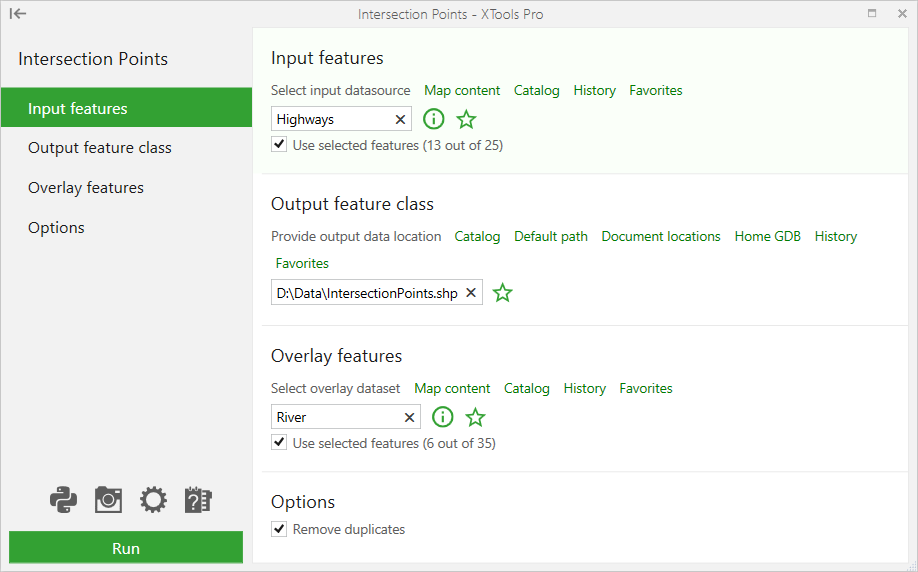
Task: Collapse the sidebar with arrow icon
Action: (x=18, y=13)
